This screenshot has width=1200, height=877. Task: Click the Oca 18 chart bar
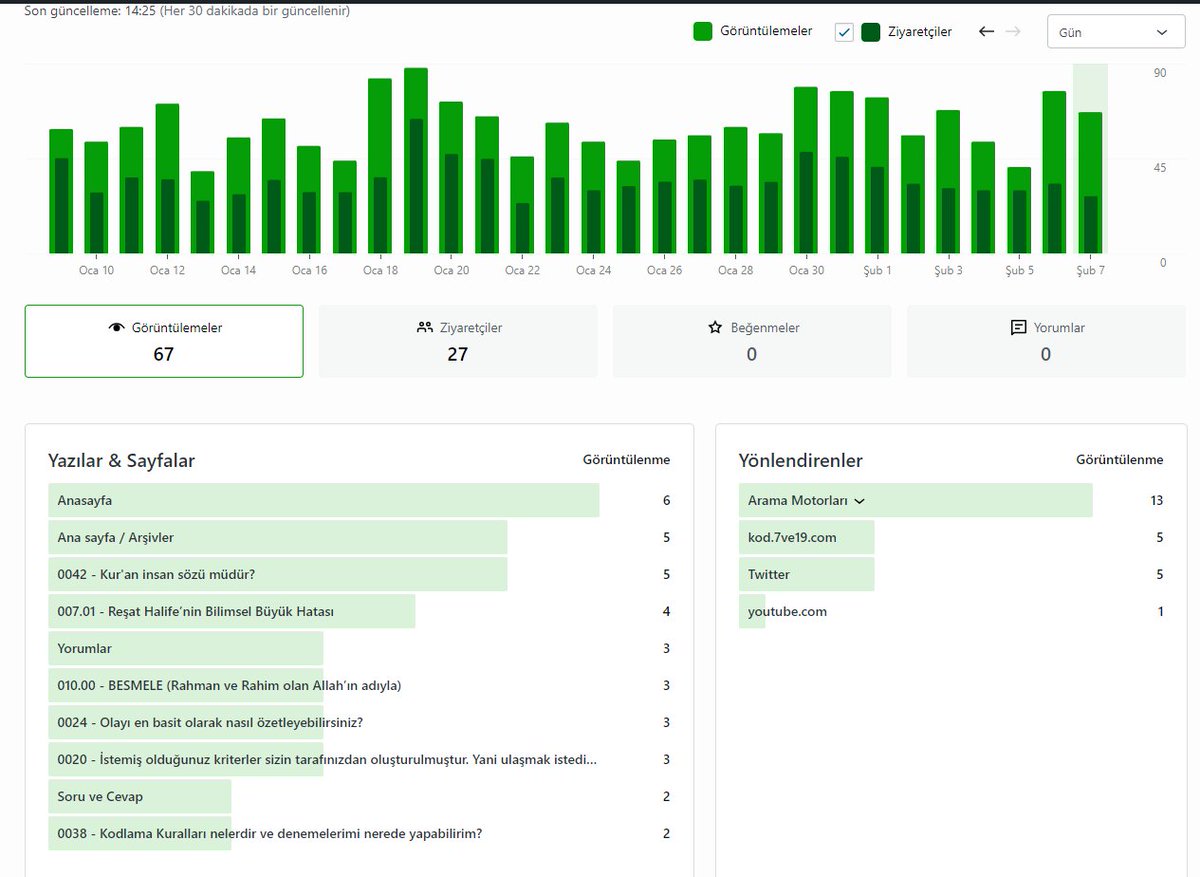pos(380,165)
